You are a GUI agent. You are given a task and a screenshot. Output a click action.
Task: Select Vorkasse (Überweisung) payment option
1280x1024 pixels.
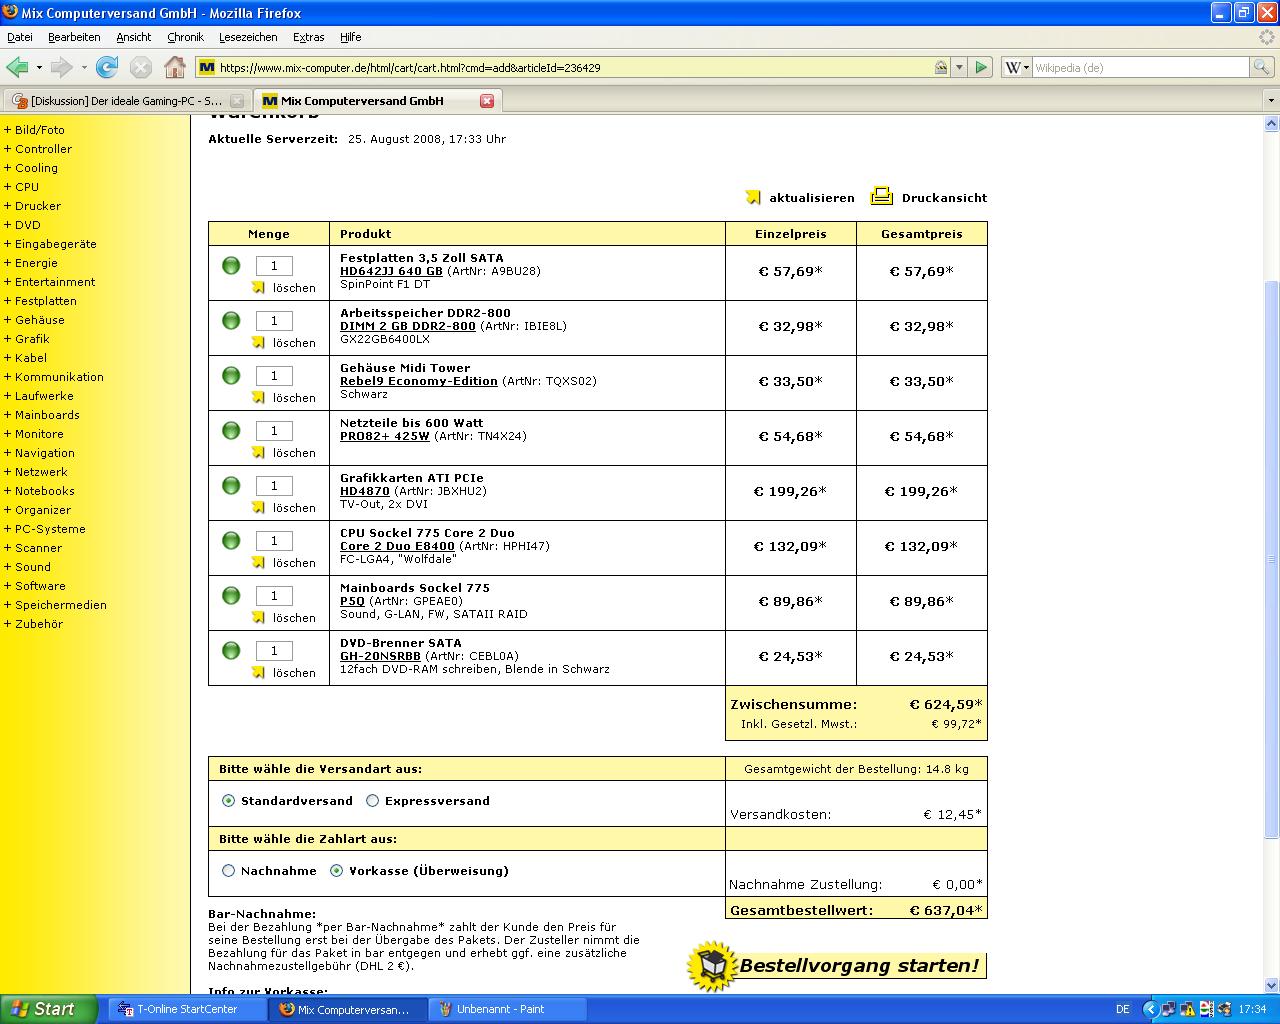coord(337,871)
